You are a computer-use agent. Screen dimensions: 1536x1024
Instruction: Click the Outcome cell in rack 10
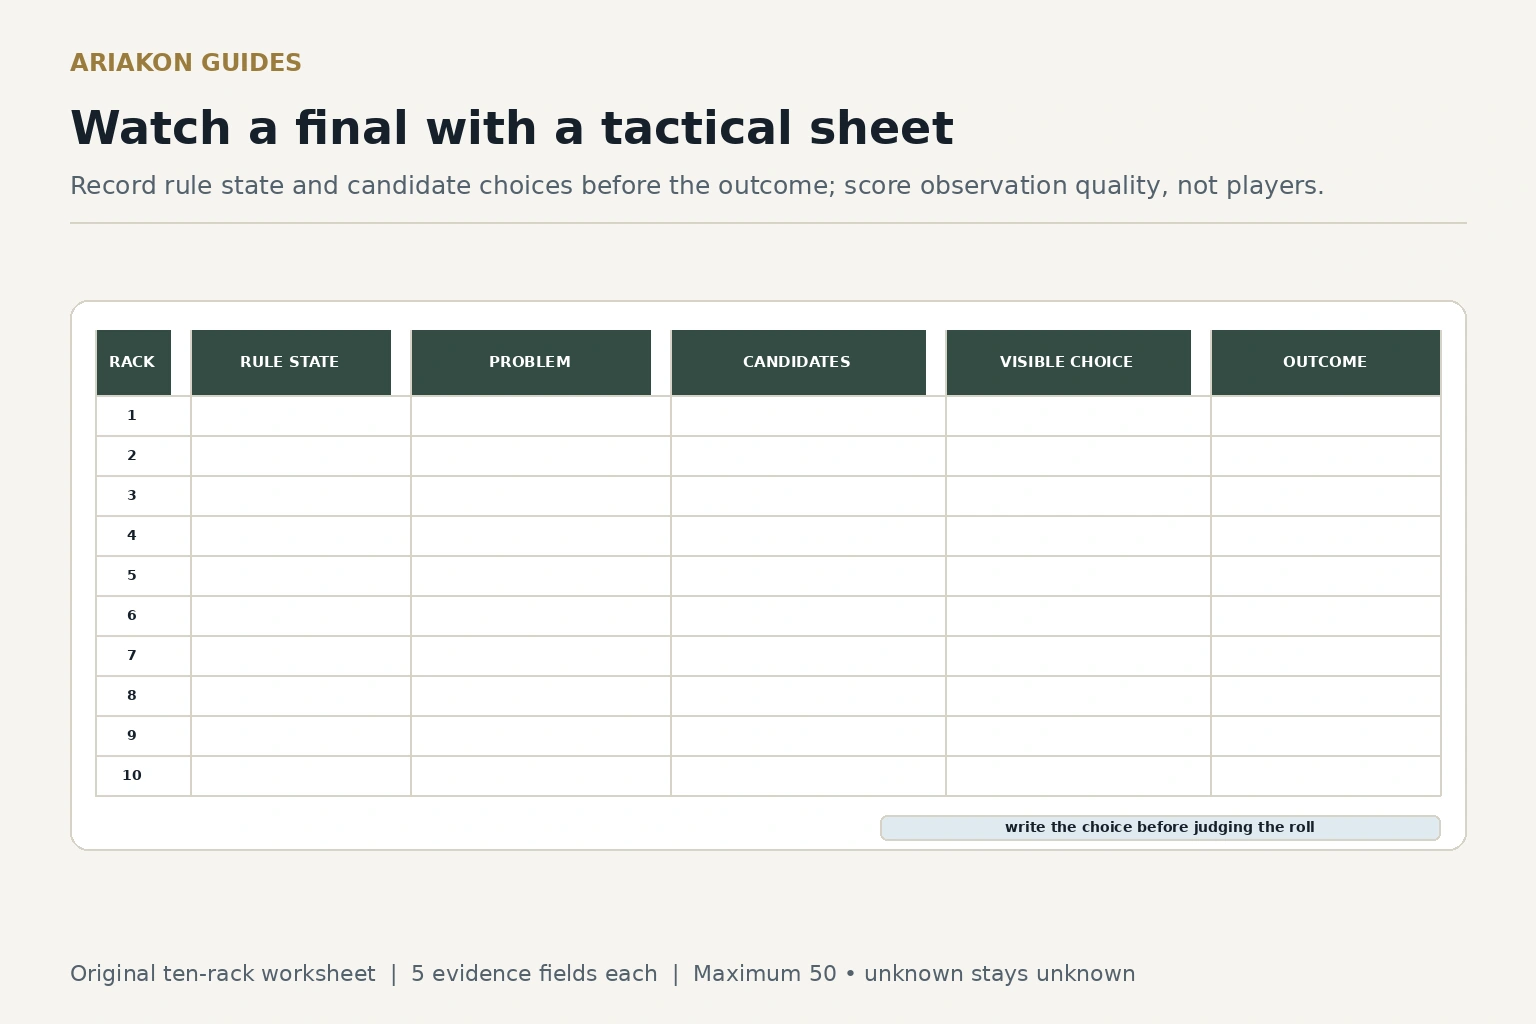tap(1326, 776)
